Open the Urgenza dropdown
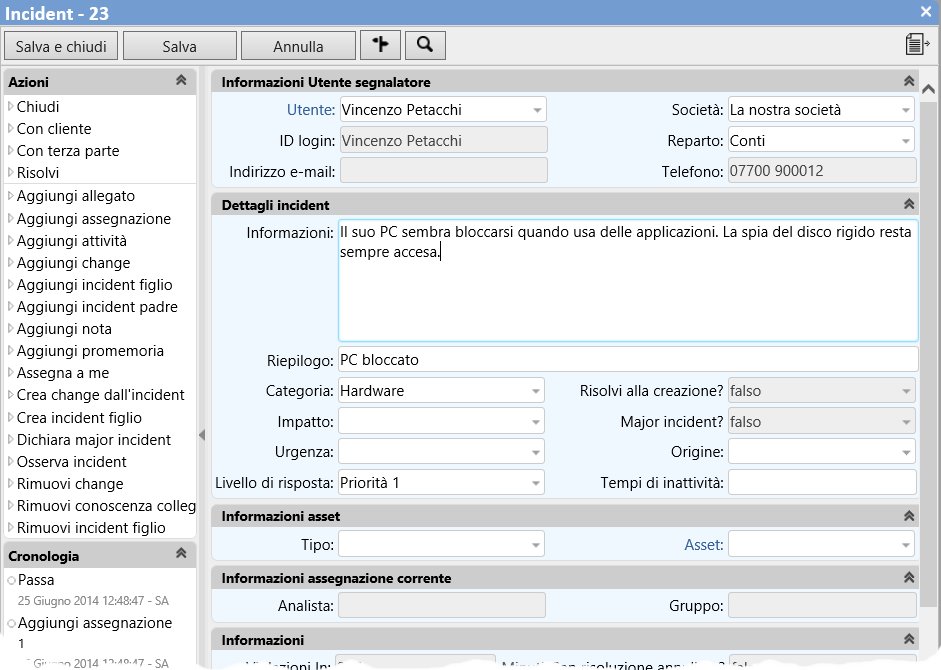Viewport: 941px width, 670px height. 536,453
